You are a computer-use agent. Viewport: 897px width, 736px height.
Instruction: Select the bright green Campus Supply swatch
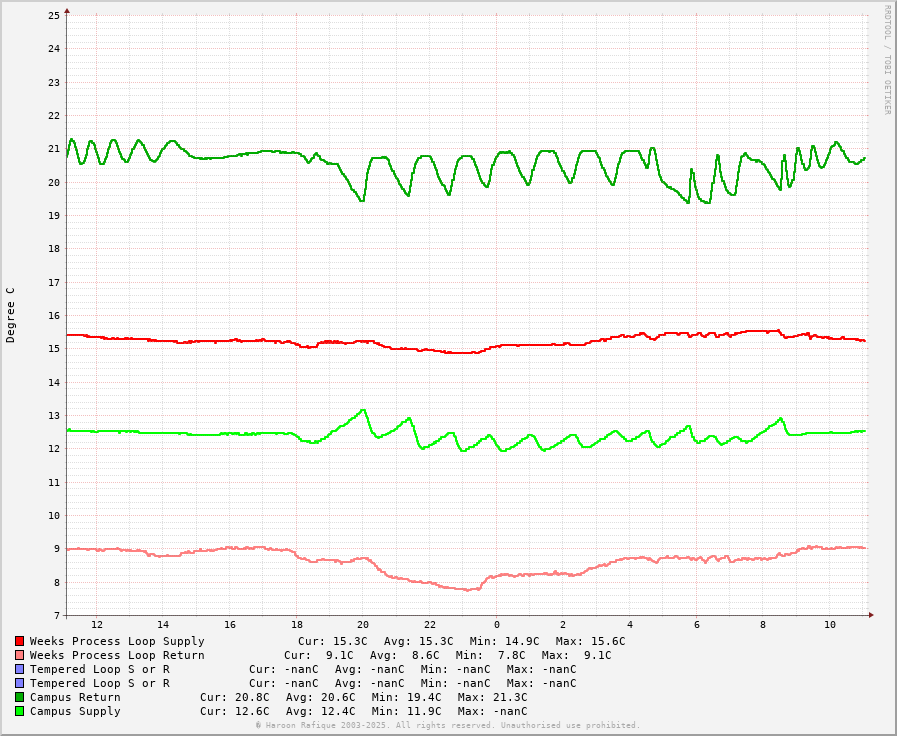pyautogui.click(x=19, y=711)
